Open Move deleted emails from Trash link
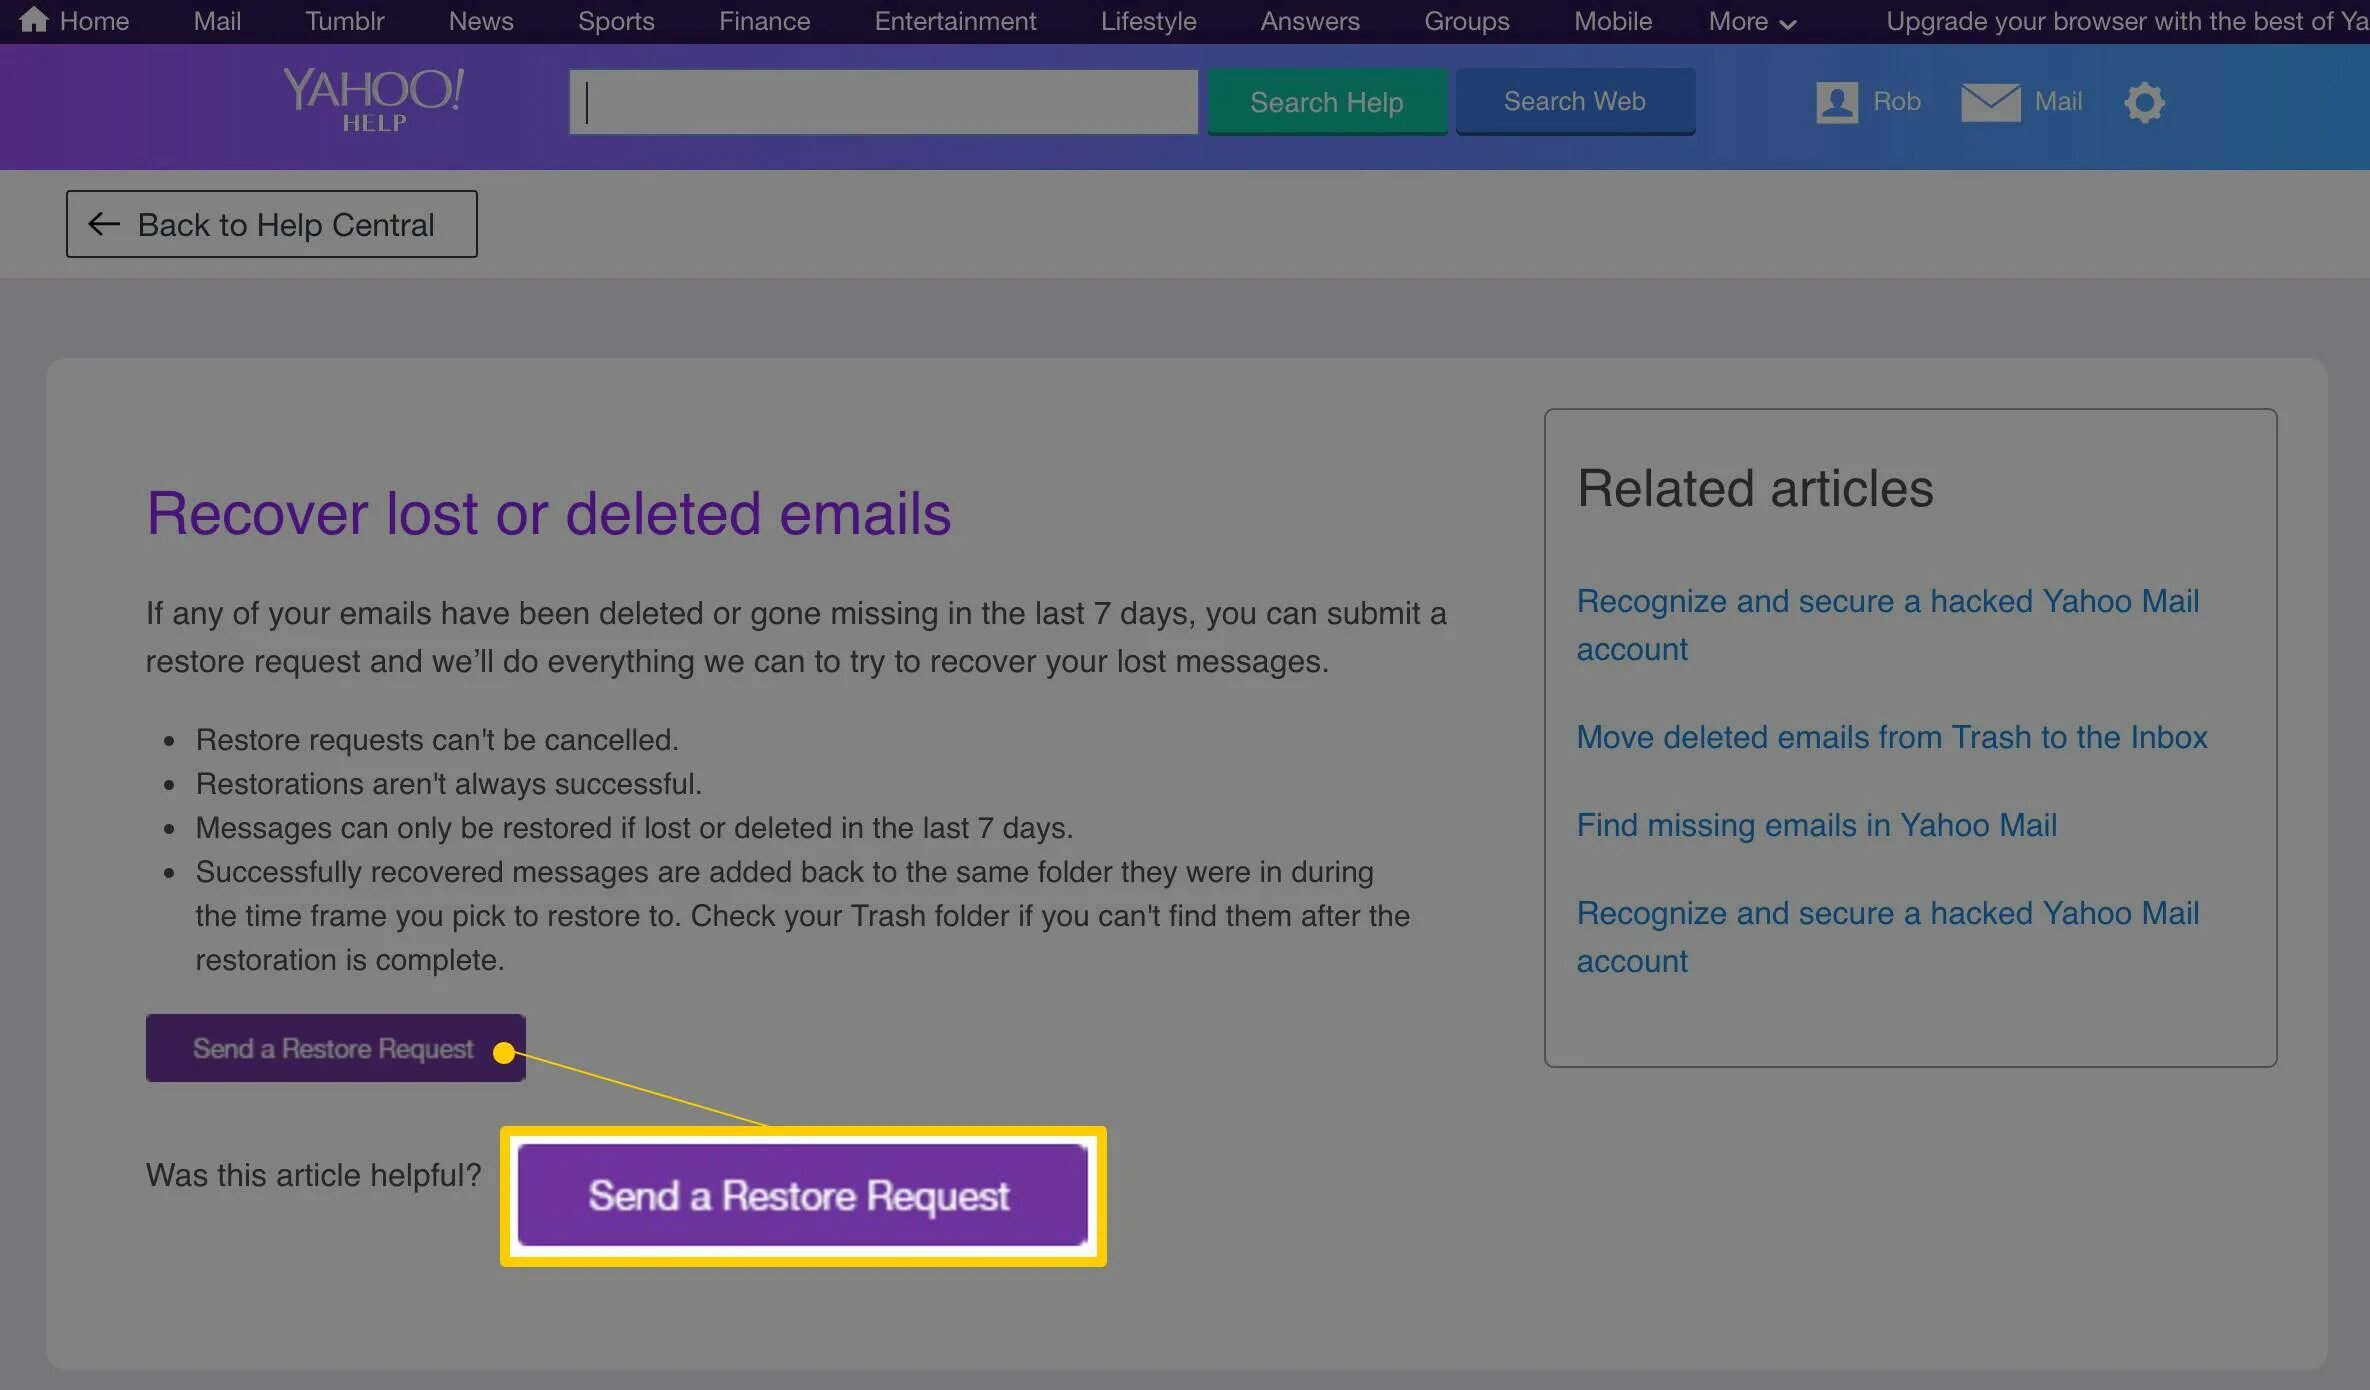The width and height of the screenshot is (2370, 1390). 1891,737
